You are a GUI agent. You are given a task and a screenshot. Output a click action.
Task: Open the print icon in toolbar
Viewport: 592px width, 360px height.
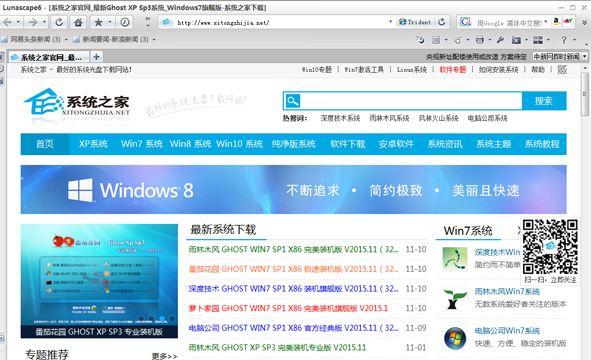pyautogui.click(x=479, y=40)
